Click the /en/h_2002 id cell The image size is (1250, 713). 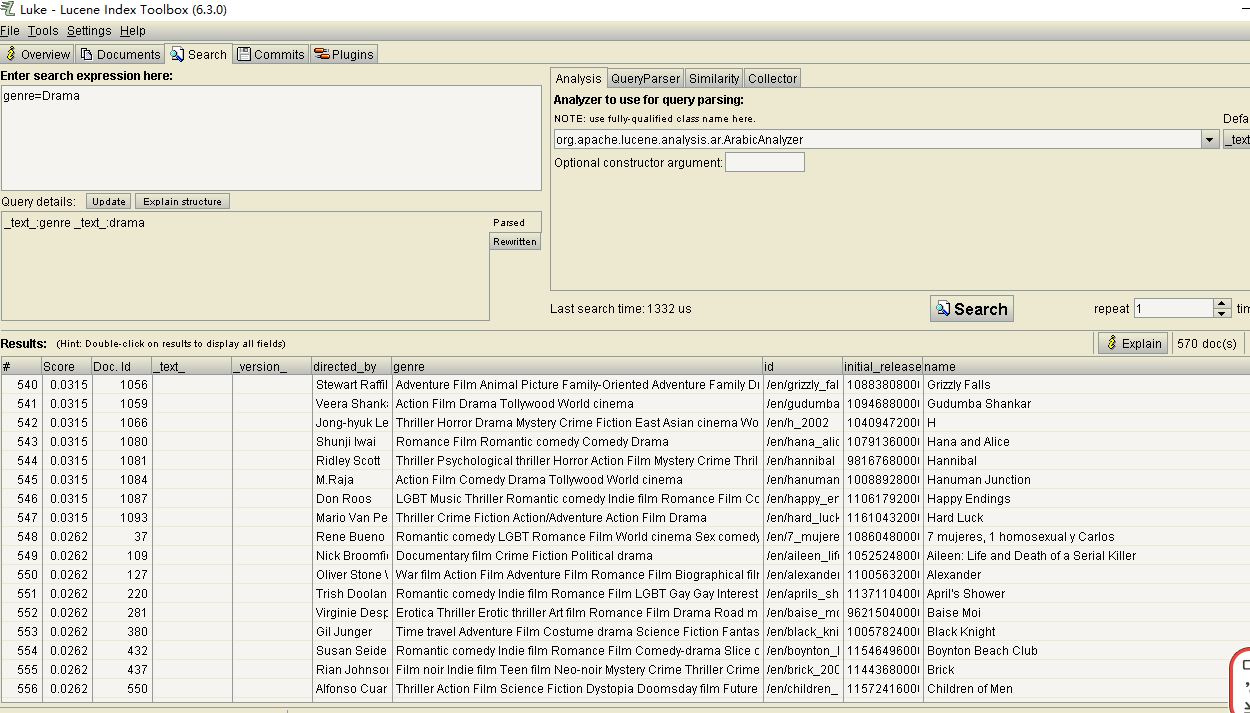point(802,423)
